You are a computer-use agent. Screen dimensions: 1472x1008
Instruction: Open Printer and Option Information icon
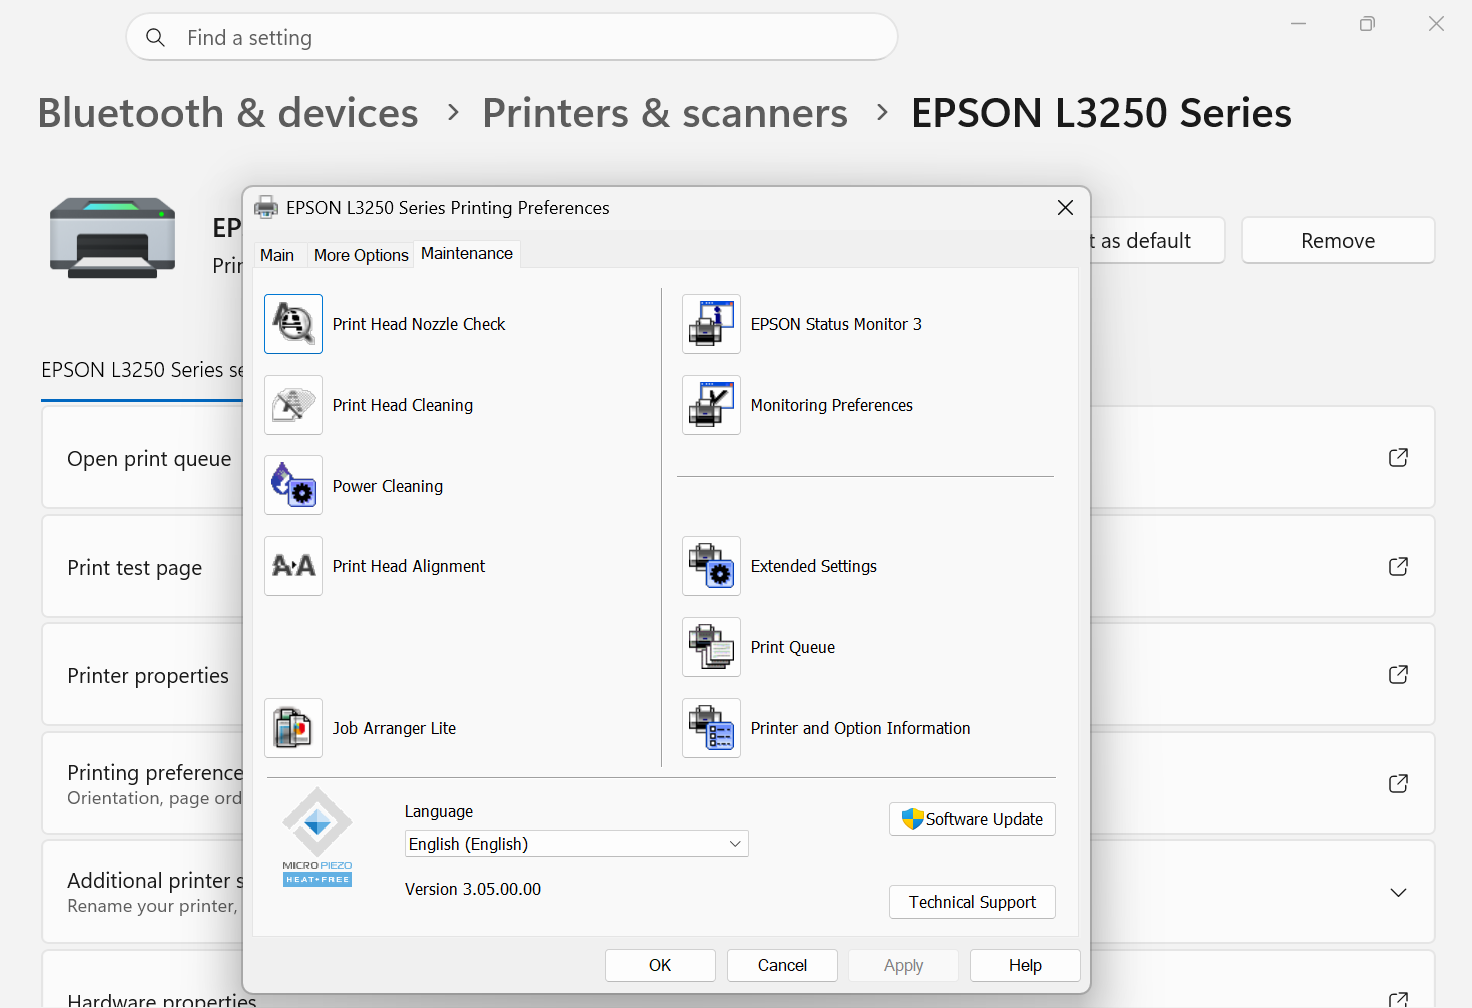coord(711,728)
